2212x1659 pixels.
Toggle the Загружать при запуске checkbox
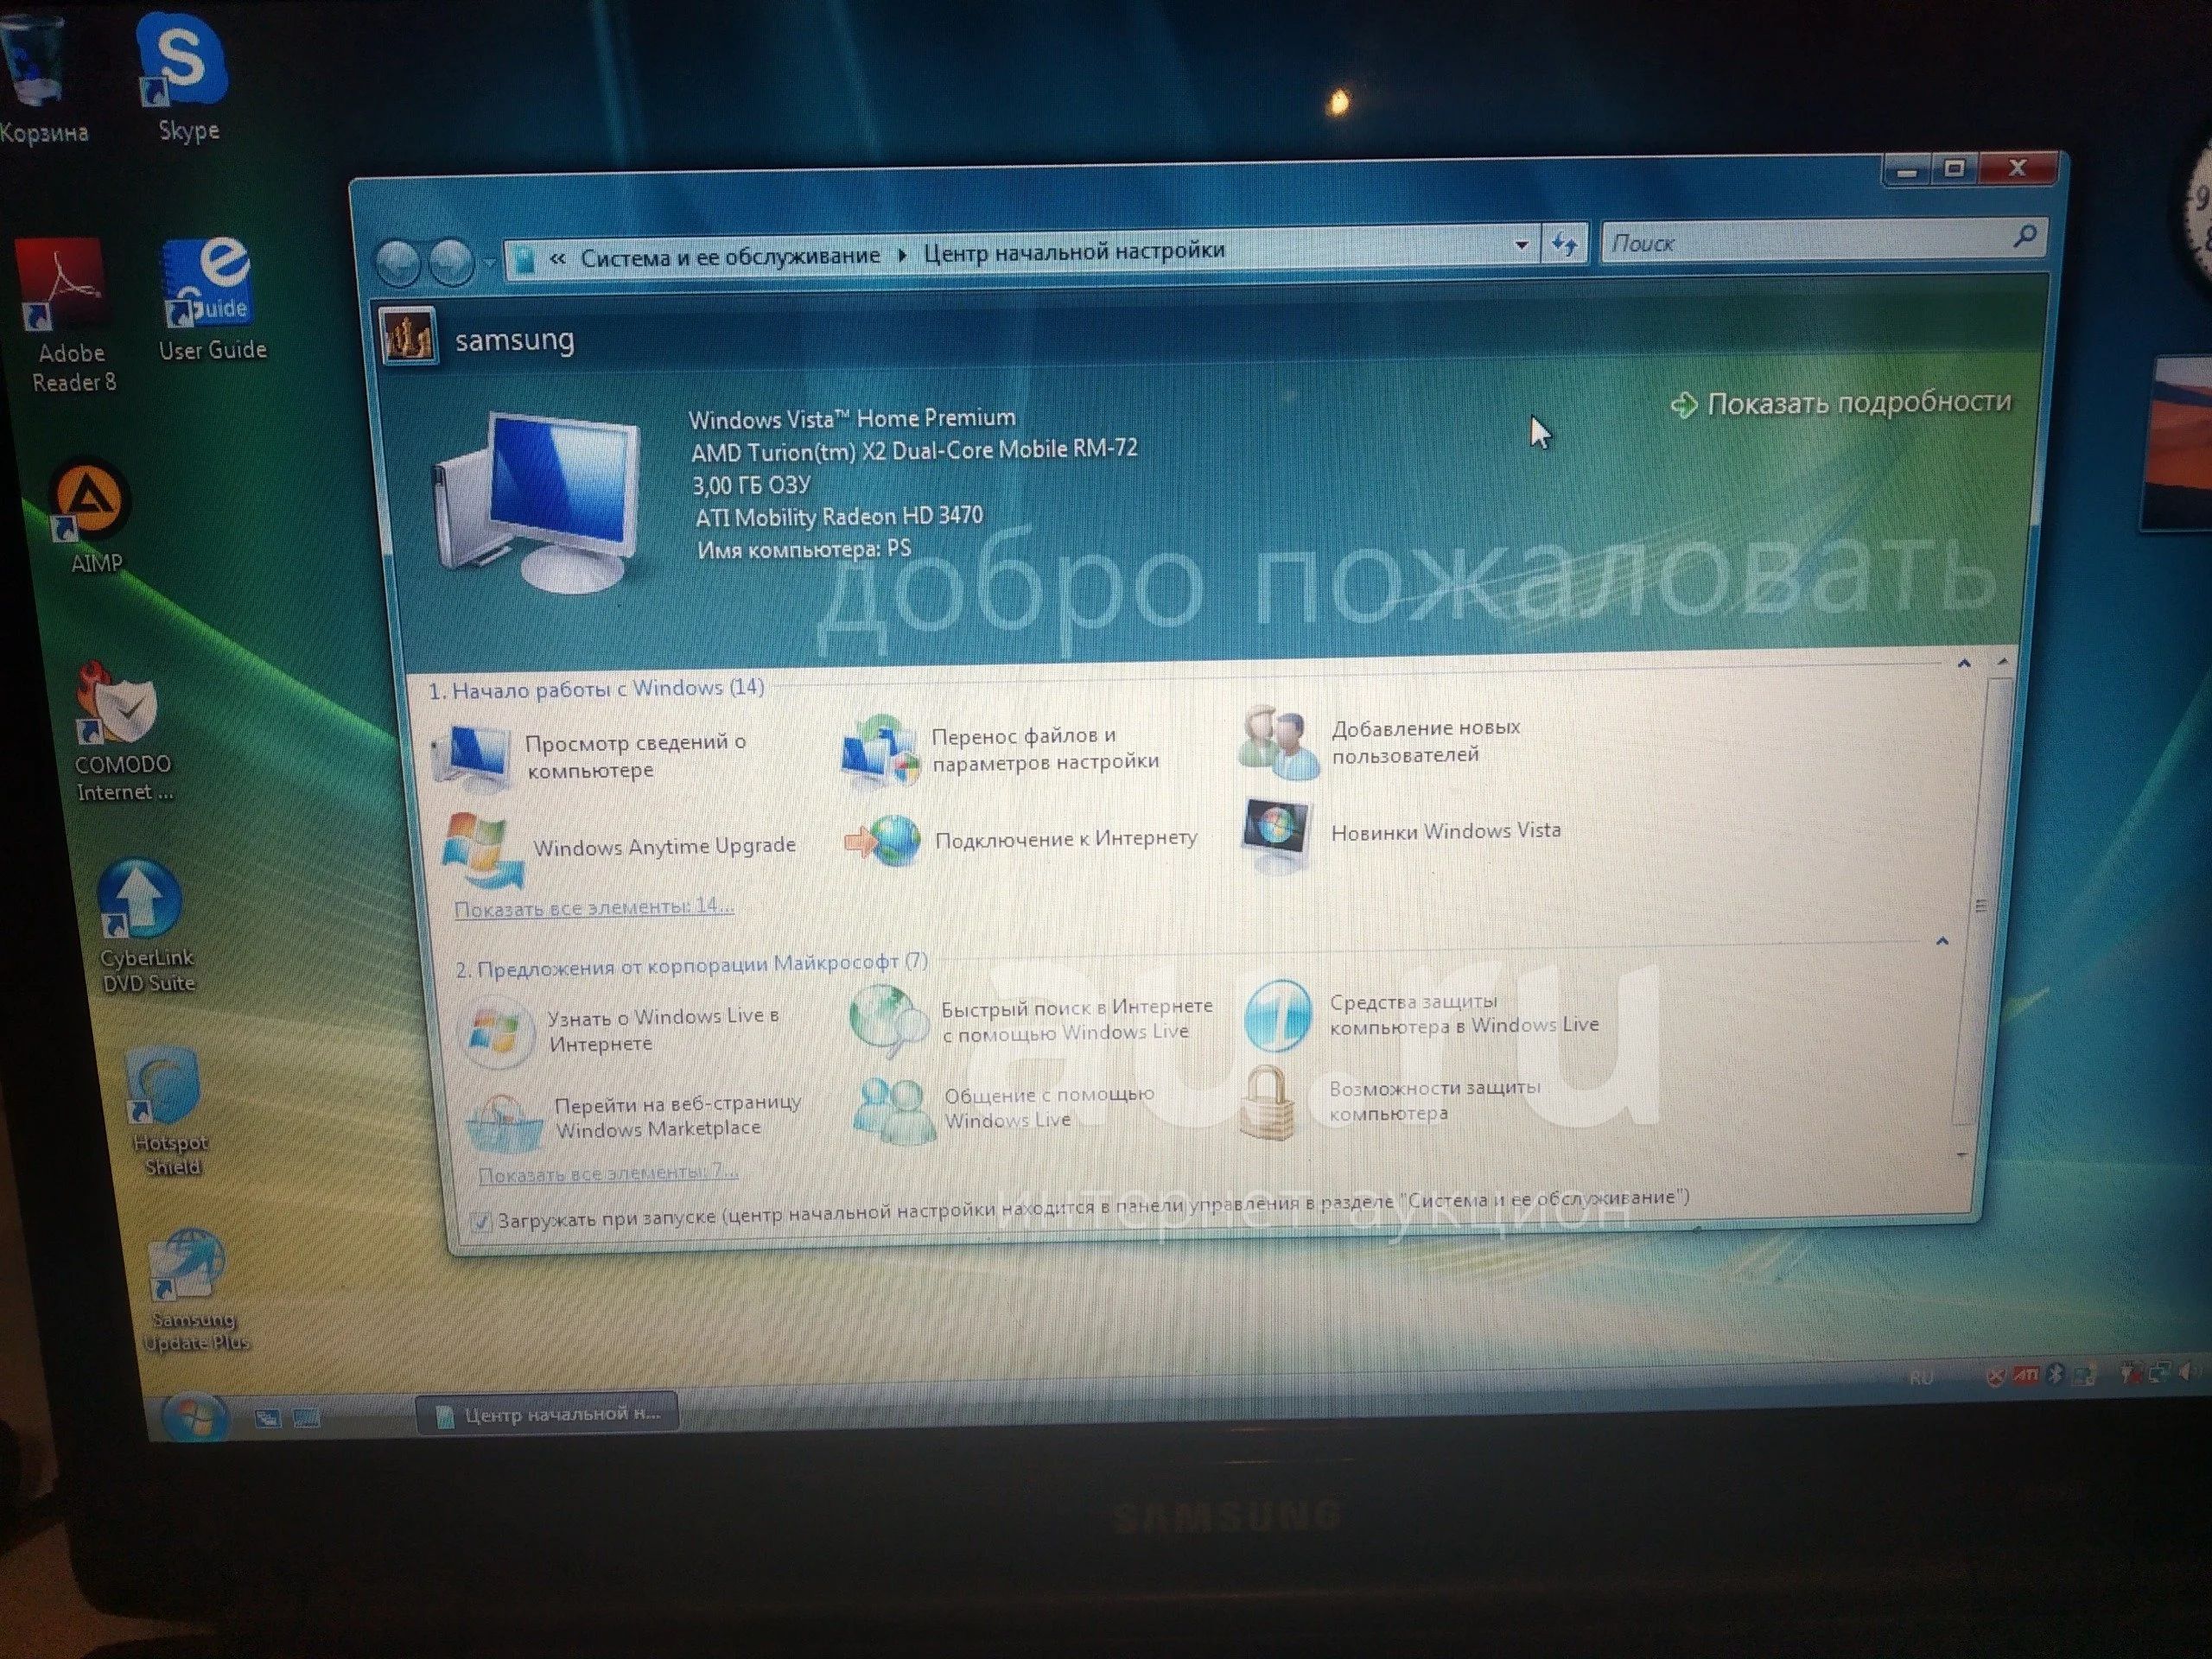[481, 1220]
